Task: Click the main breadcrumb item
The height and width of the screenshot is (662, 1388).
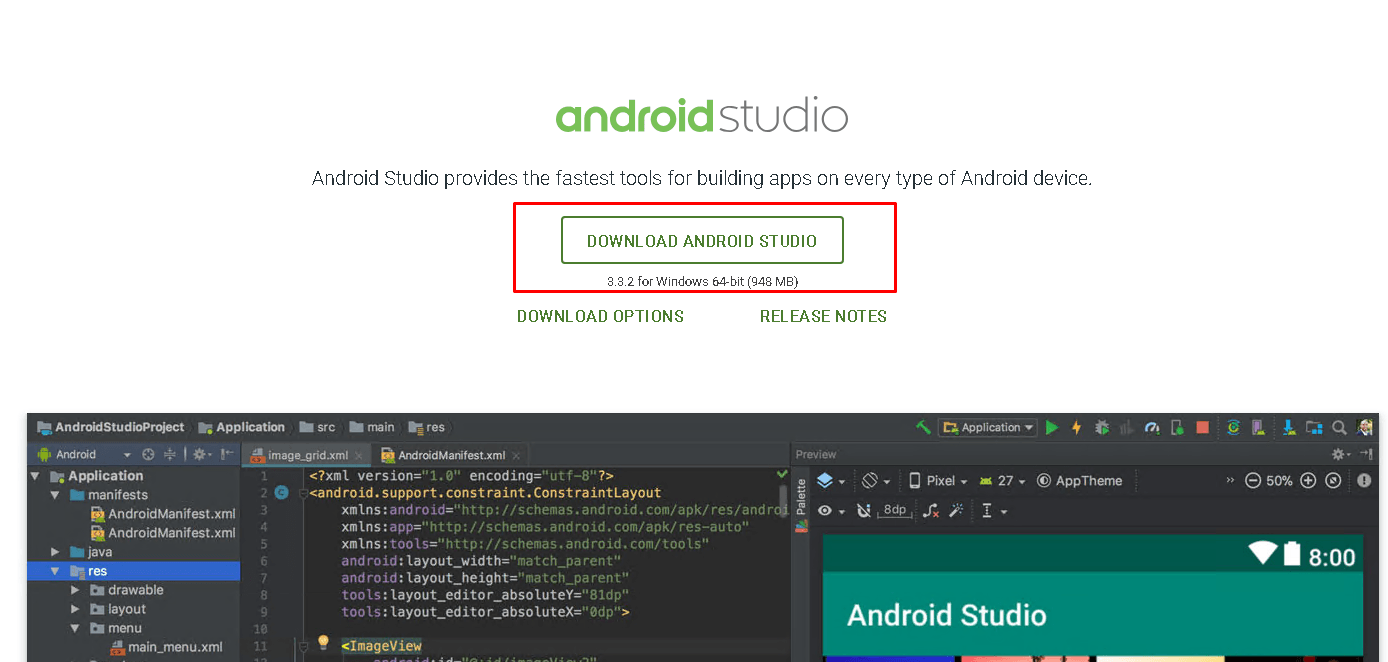Action: pos(372,427)
